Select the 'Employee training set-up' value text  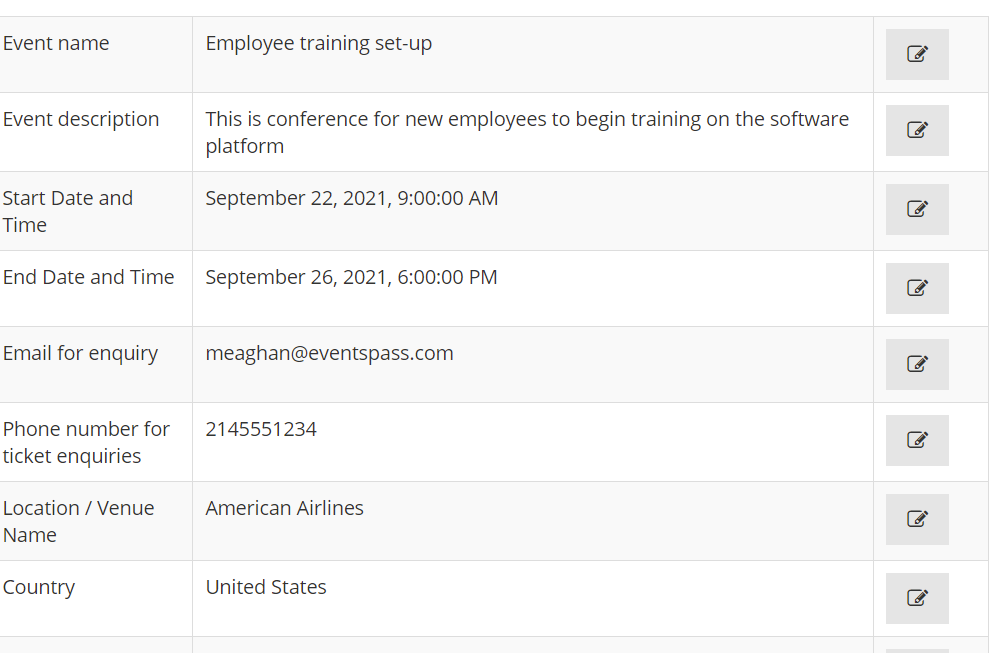(x=319, y=44)
